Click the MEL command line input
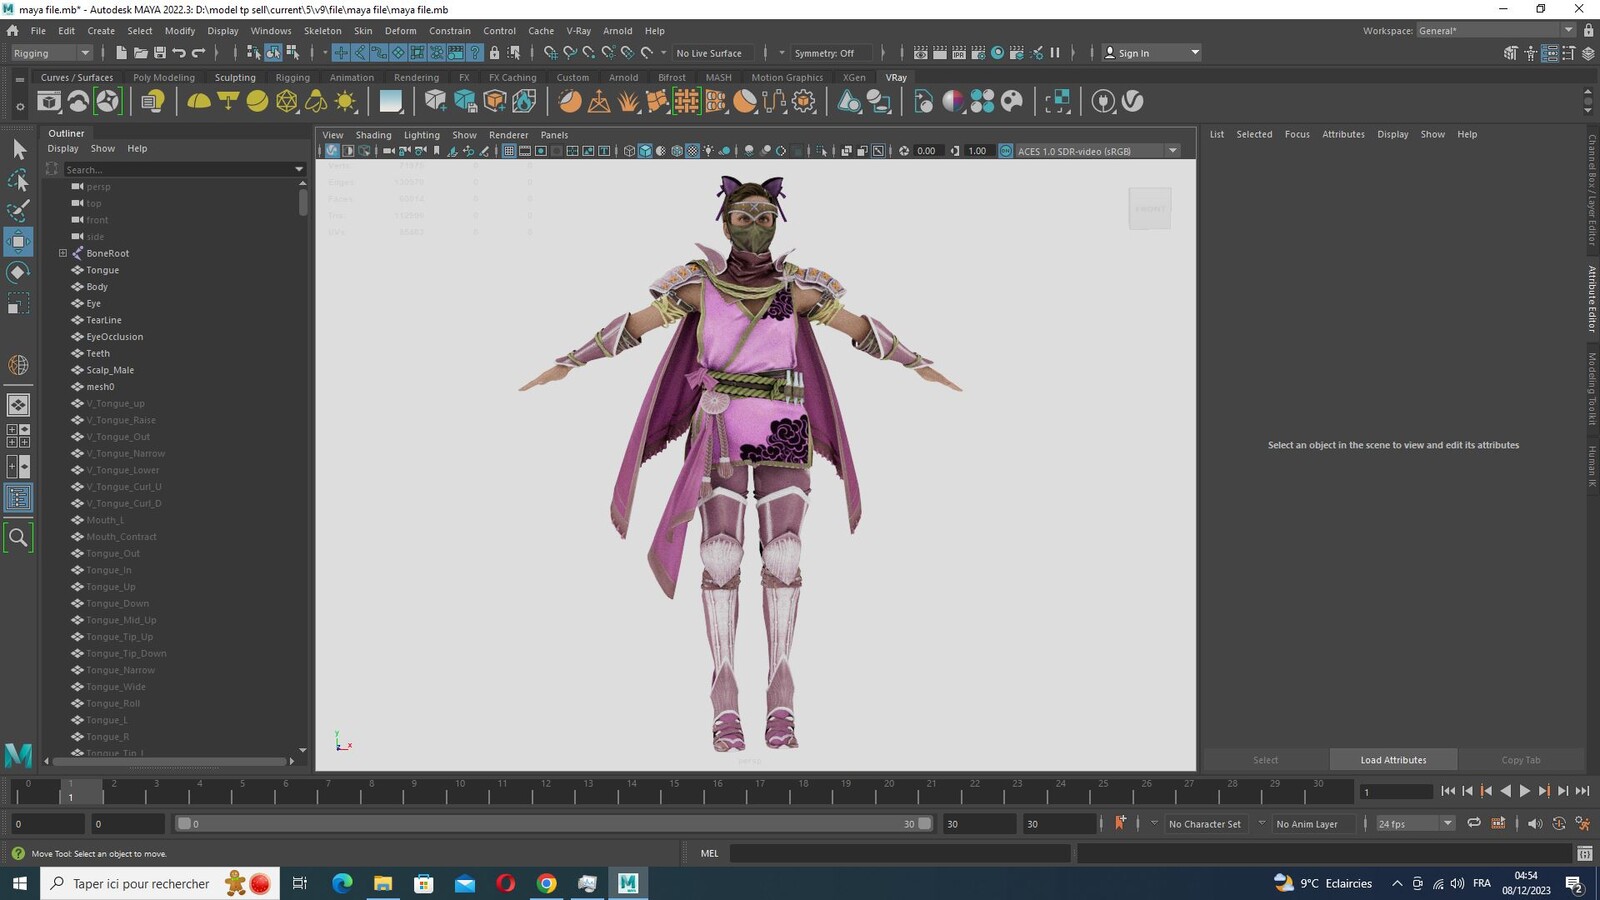This screenshot has height=900, width=1600. [x=900, y=853]
